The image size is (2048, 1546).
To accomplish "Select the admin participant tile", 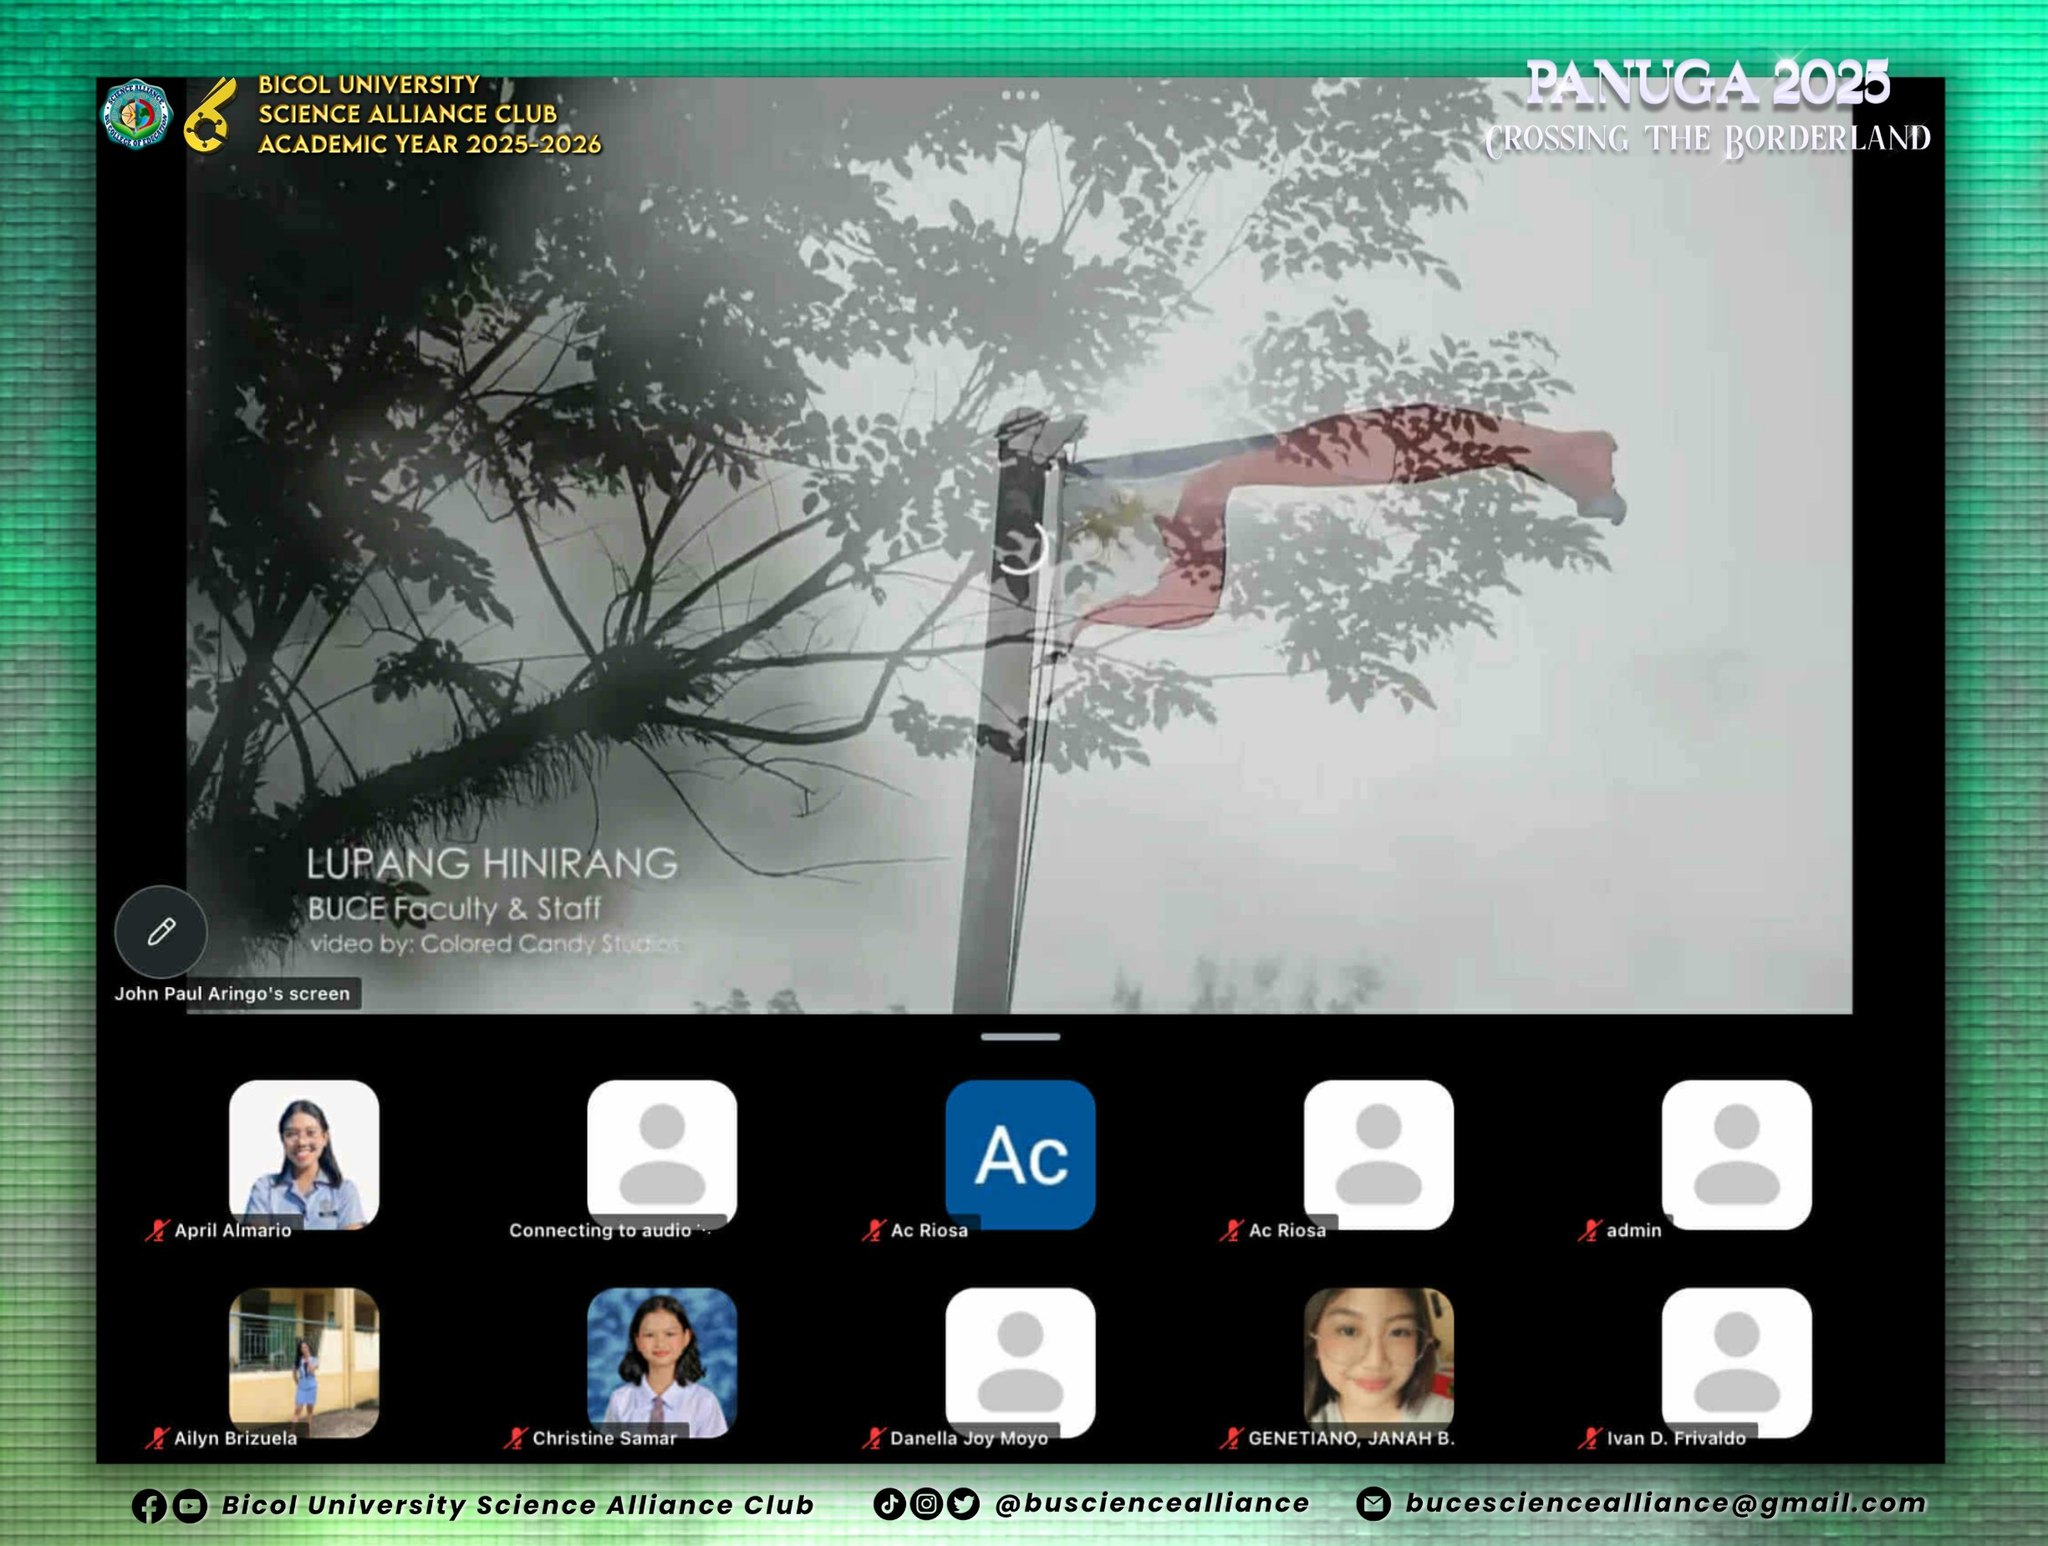I will tap(1737, 1154).
